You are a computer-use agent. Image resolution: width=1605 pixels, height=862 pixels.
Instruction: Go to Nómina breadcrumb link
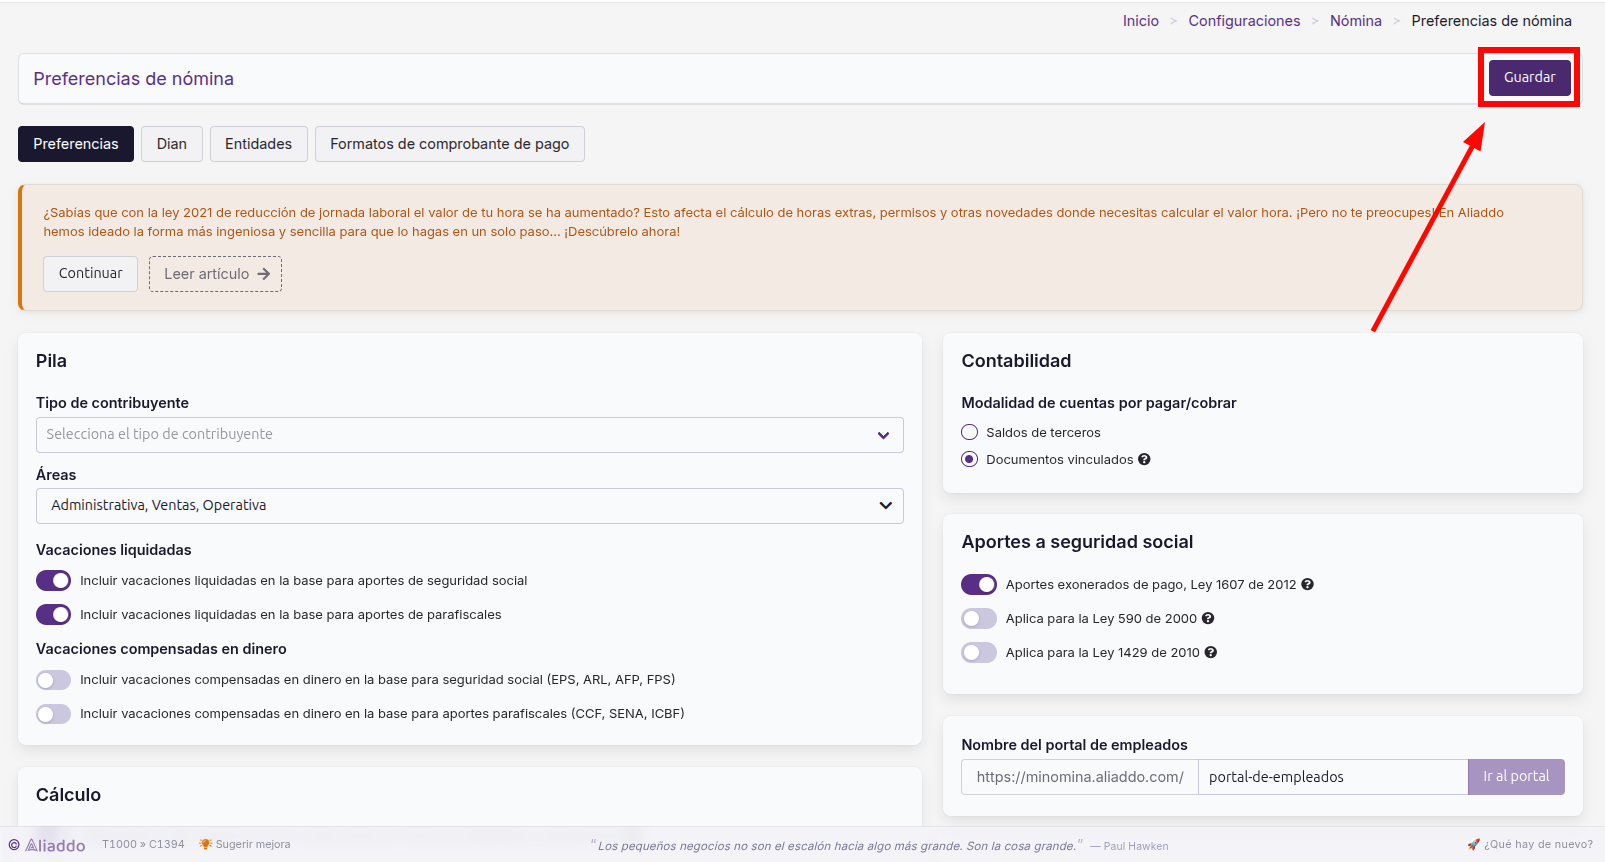pos(1356,21)
